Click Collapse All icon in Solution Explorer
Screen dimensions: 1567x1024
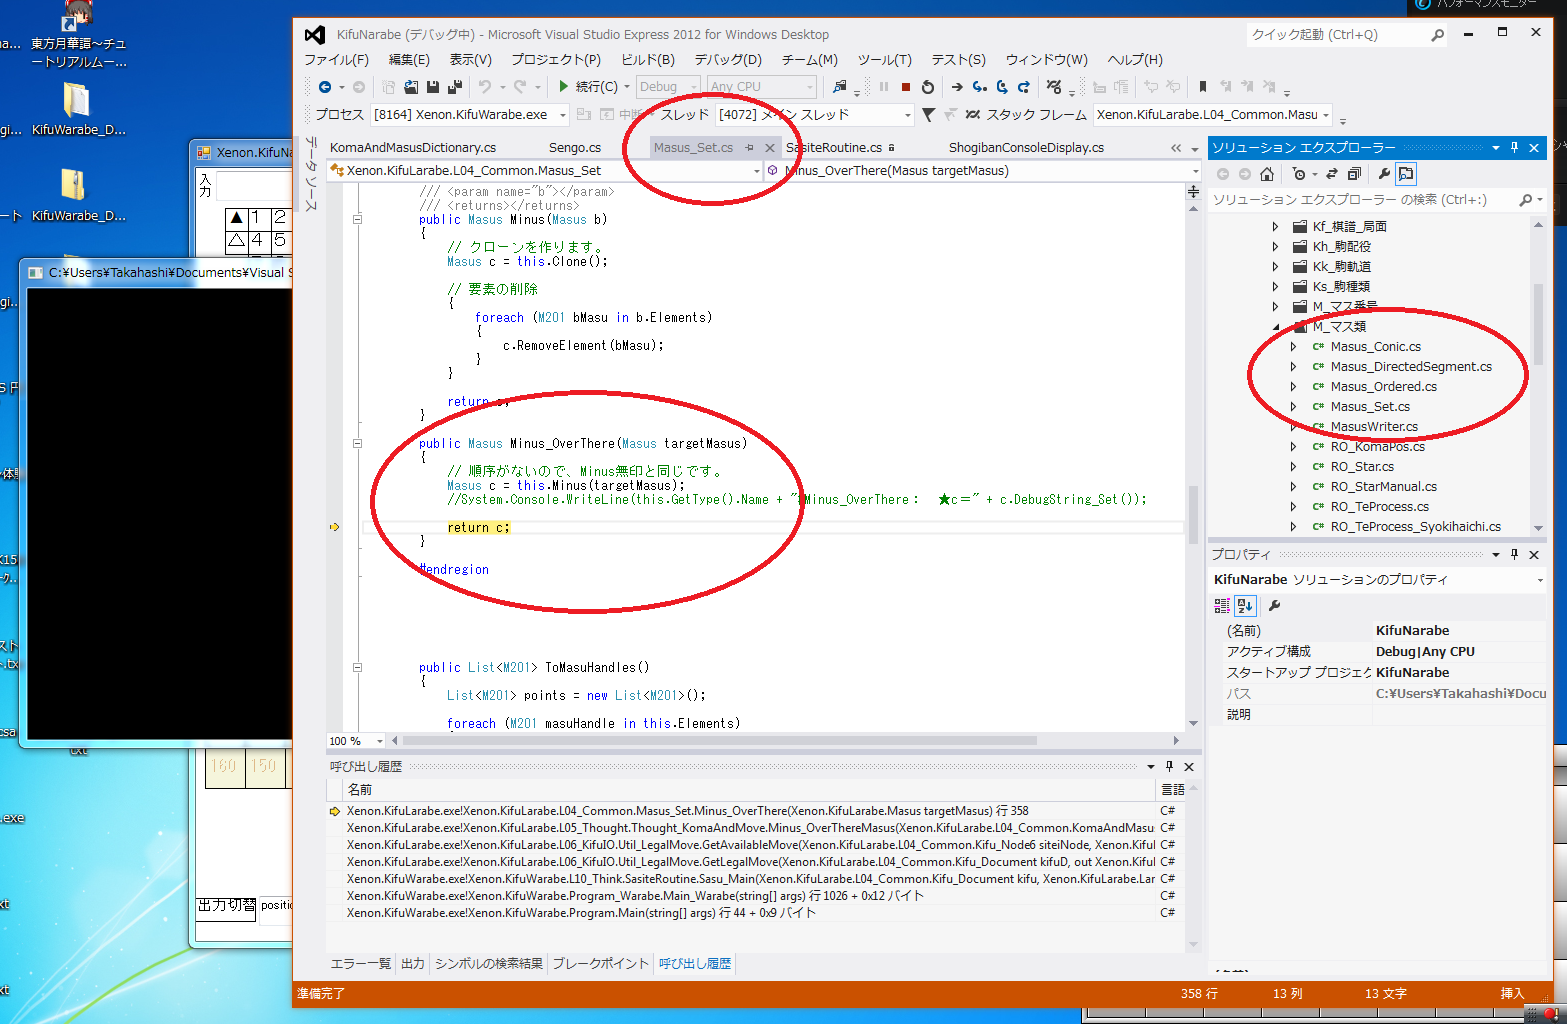1354,174
